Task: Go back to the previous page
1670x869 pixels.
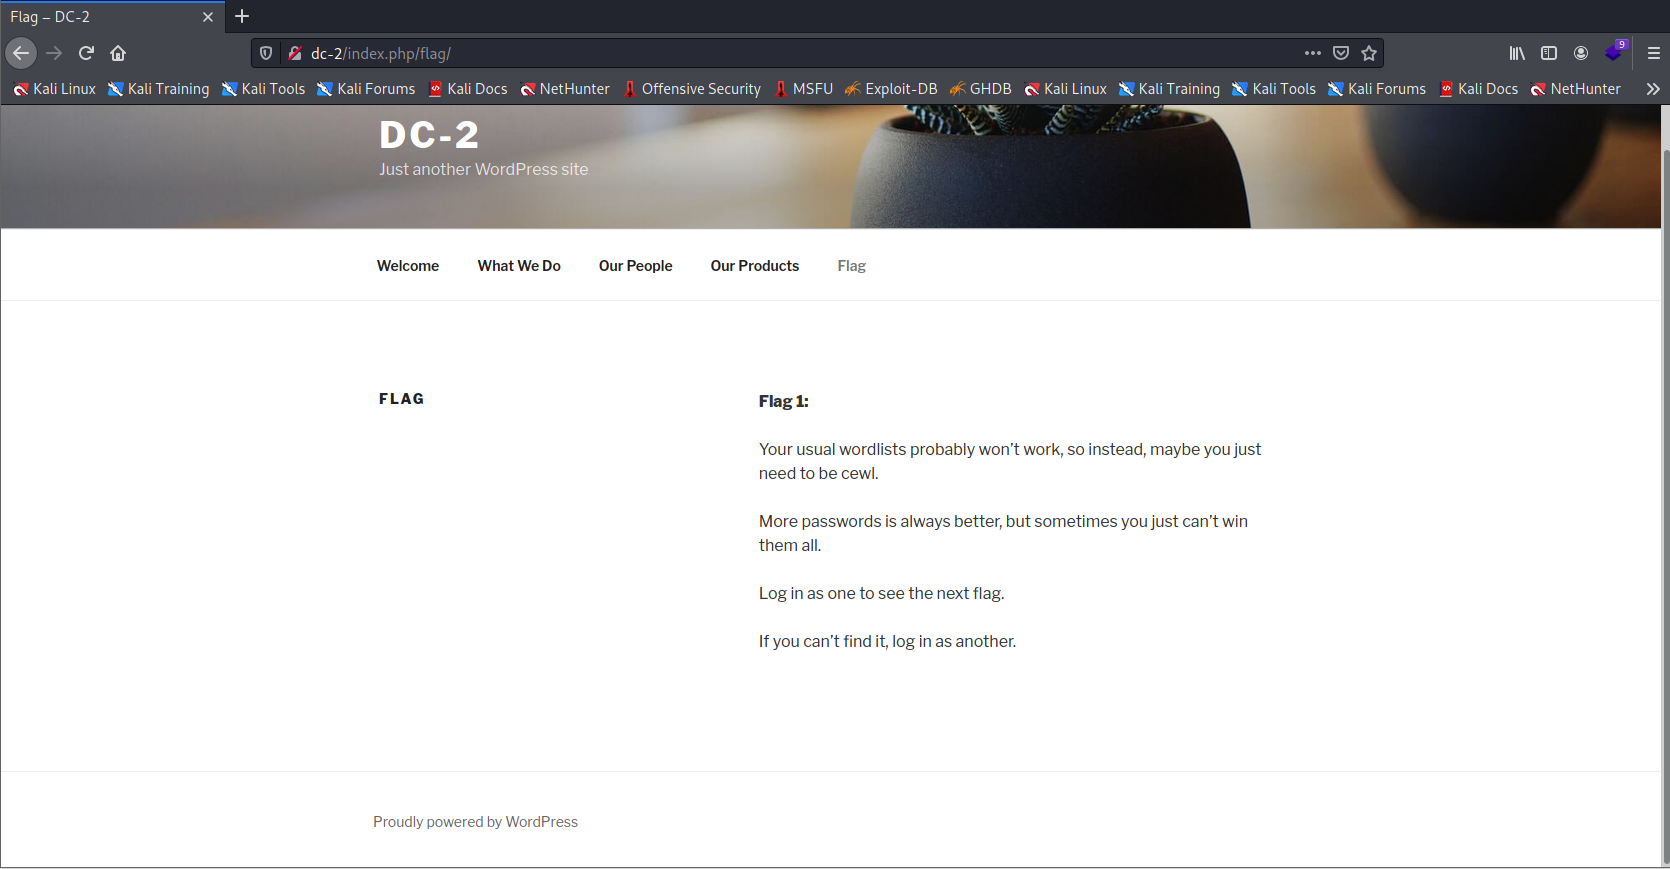Action: coord(21,53)
